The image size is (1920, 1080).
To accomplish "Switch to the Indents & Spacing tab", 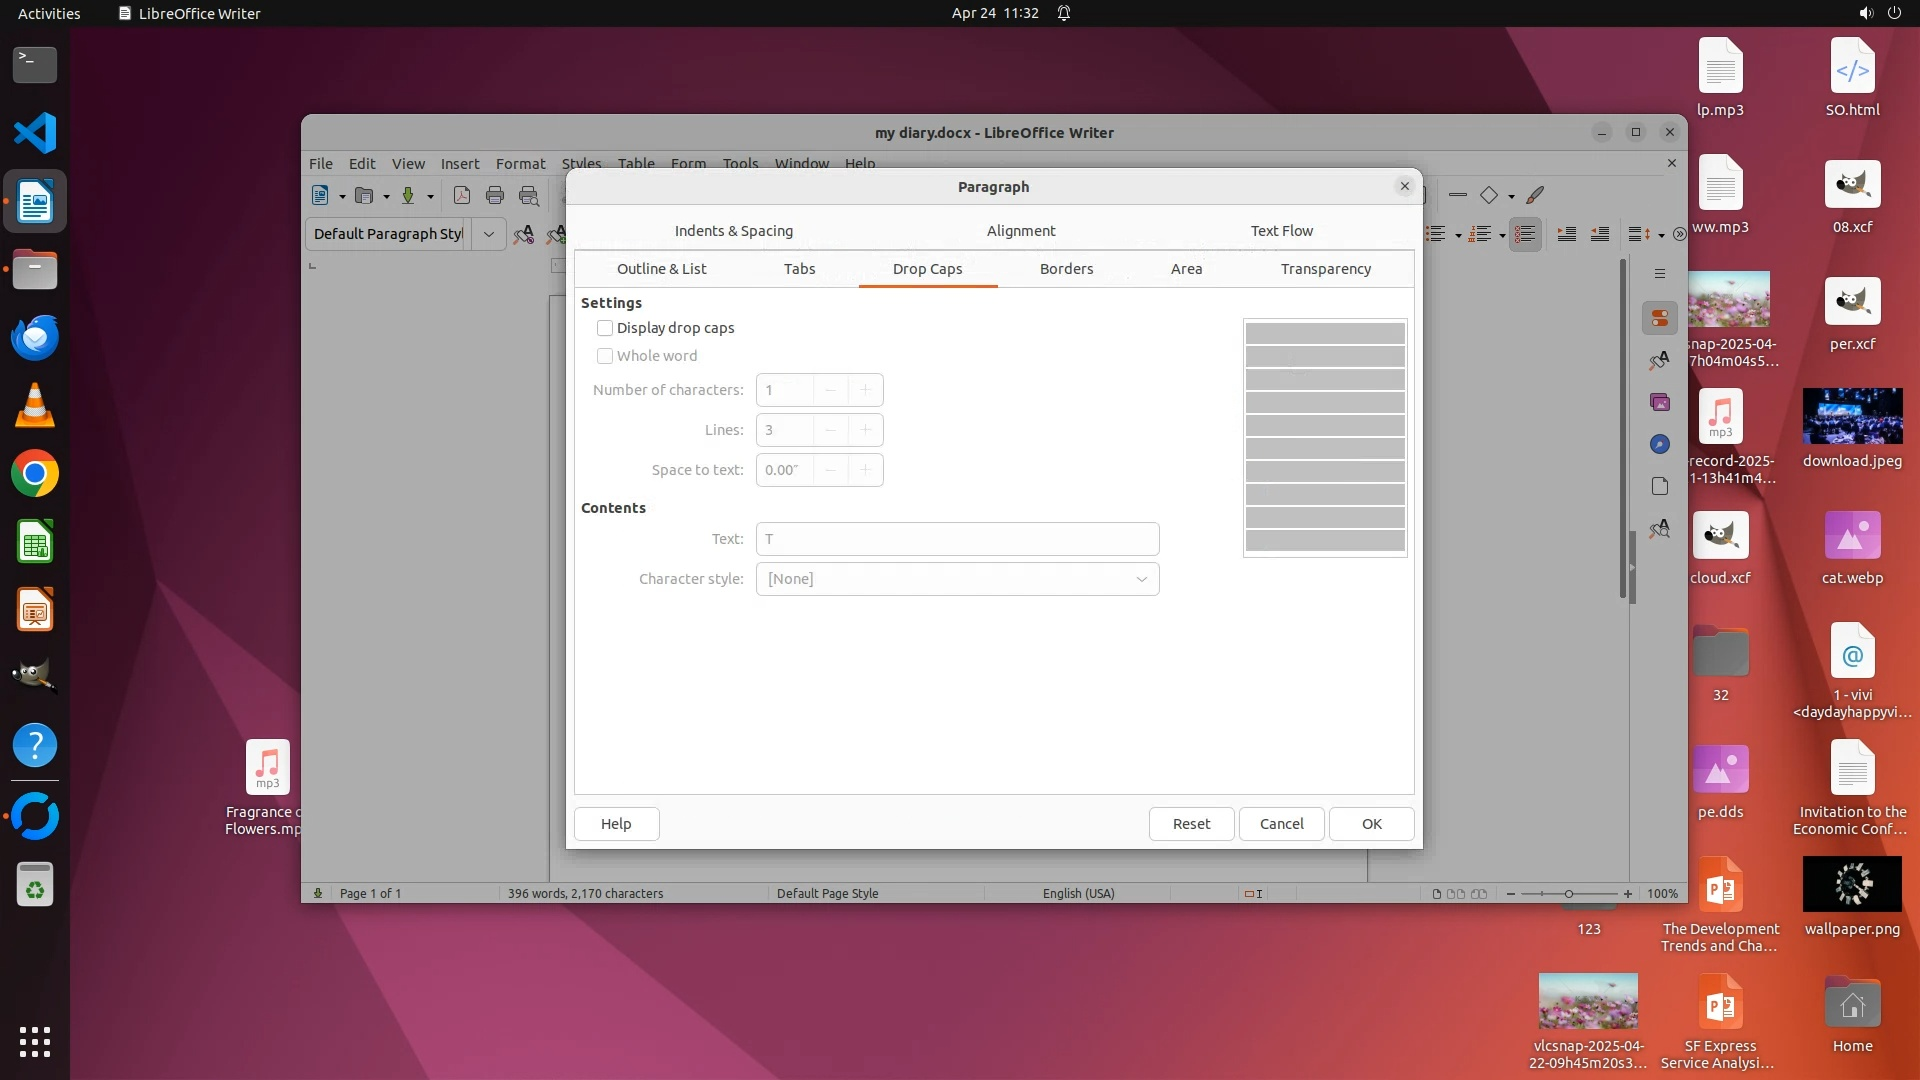I will pyautogui.click(x=733, y=231).
